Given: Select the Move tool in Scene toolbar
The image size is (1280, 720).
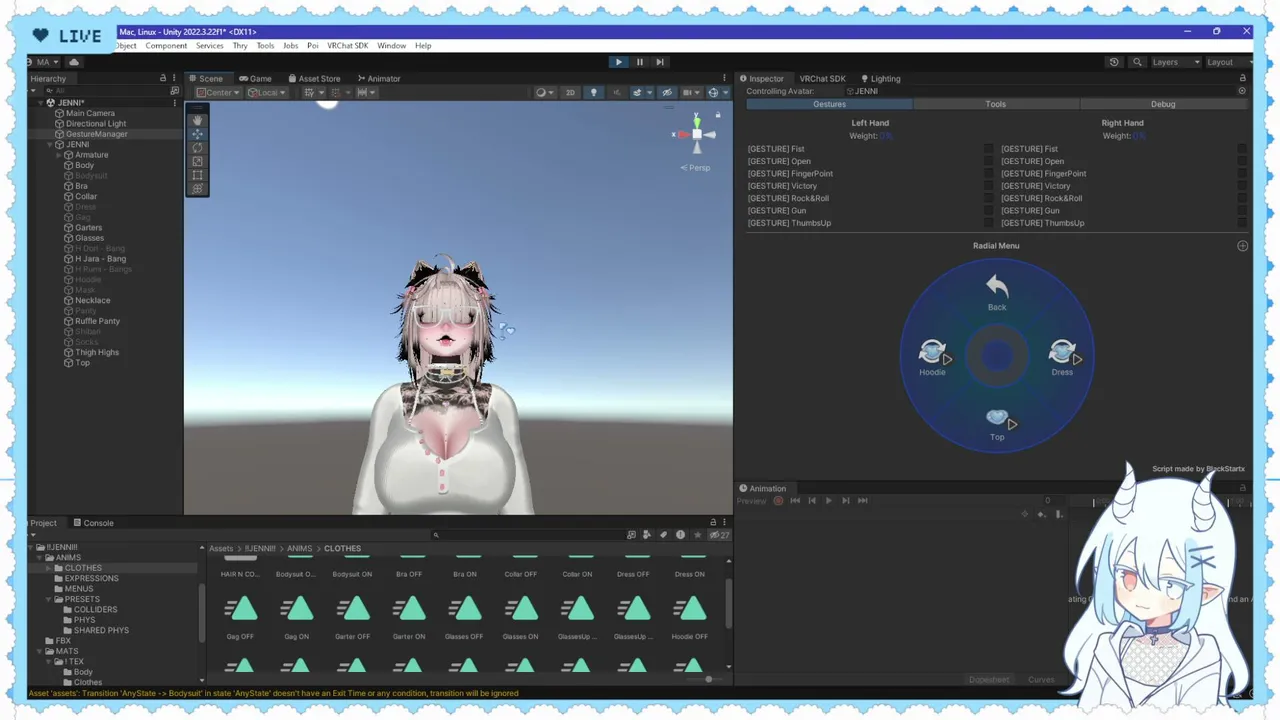Looking at the screenshot, I should [x=197, y=134].
